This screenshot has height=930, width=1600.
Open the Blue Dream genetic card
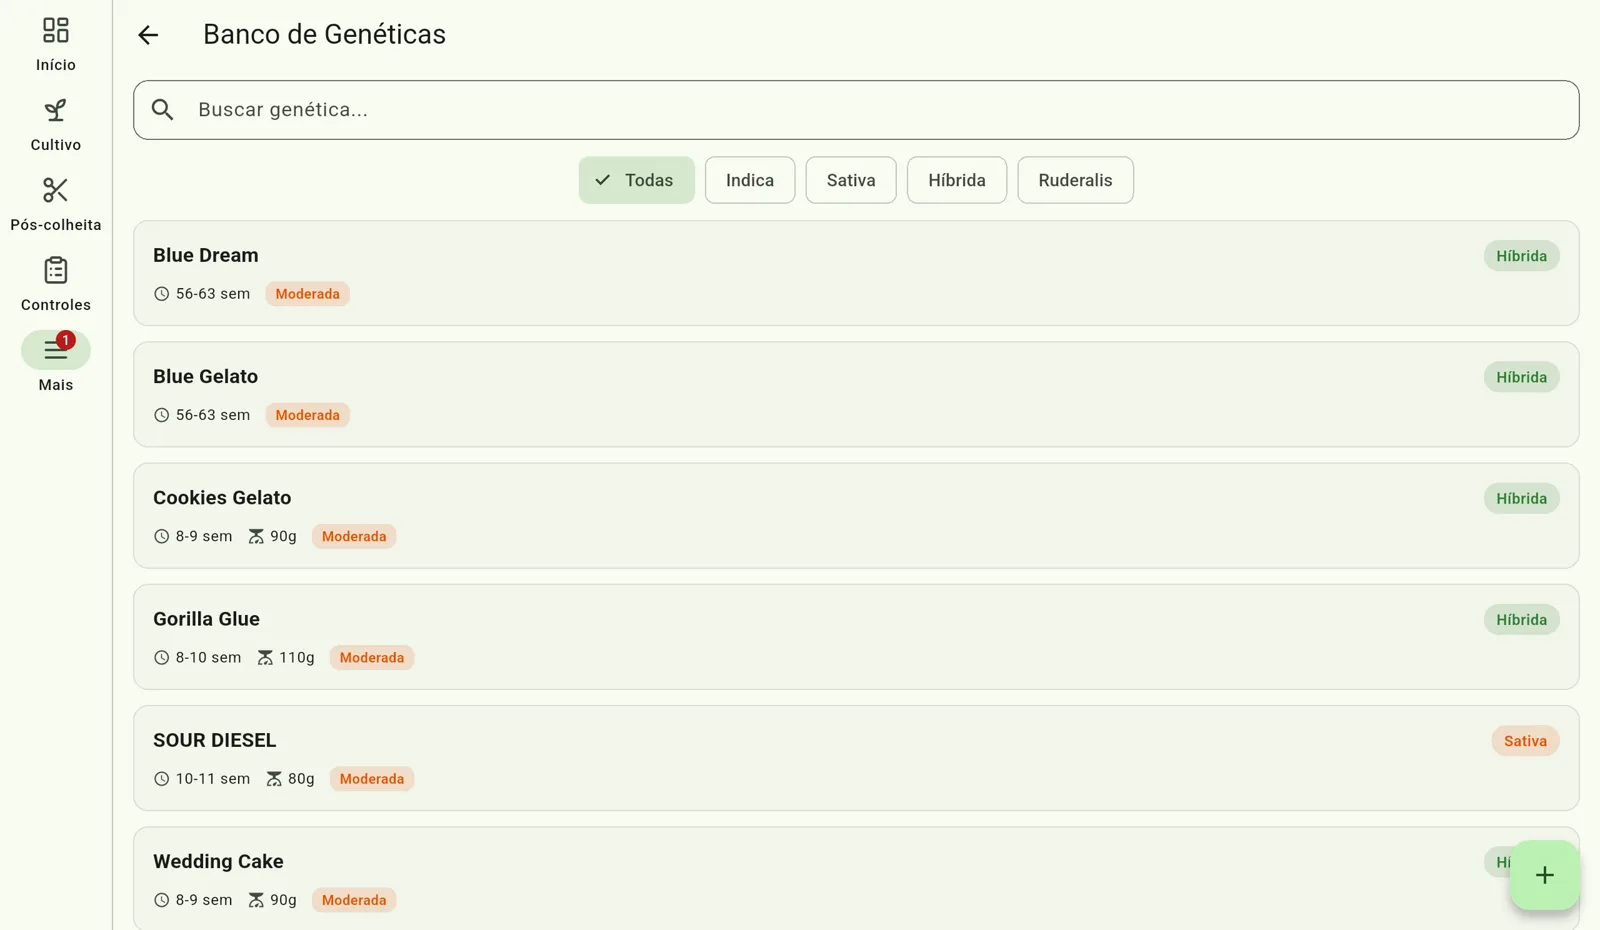[856, 273]
